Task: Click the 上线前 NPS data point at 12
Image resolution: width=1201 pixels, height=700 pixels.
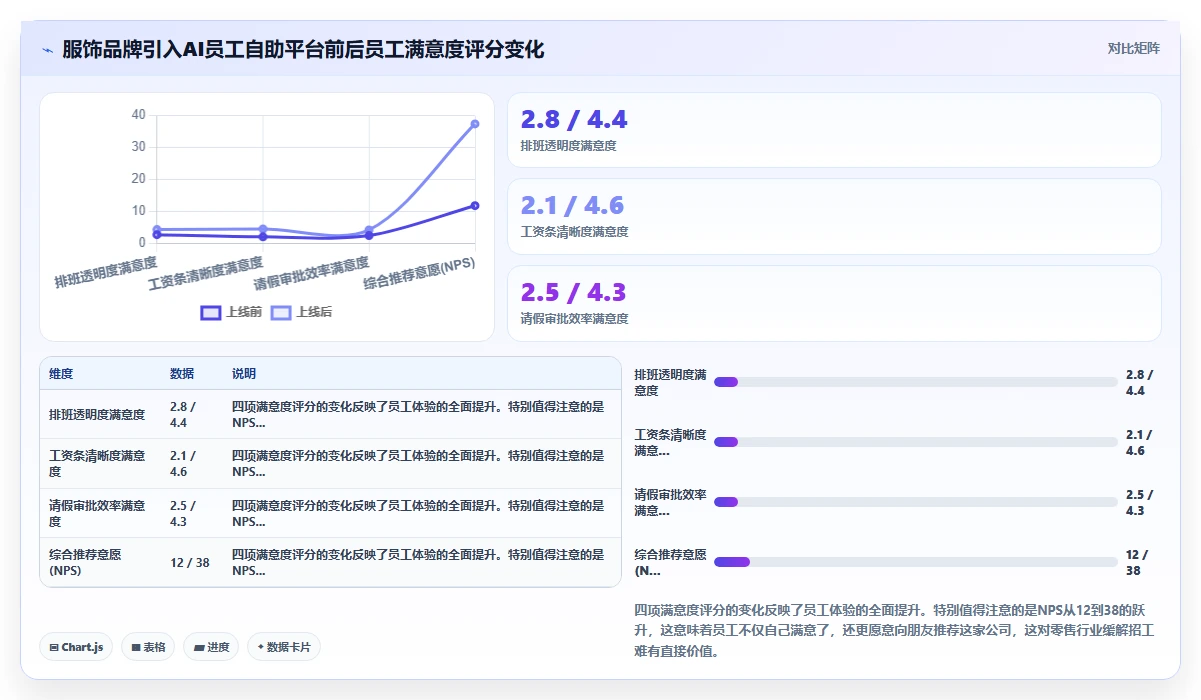Action: point(475,206)
